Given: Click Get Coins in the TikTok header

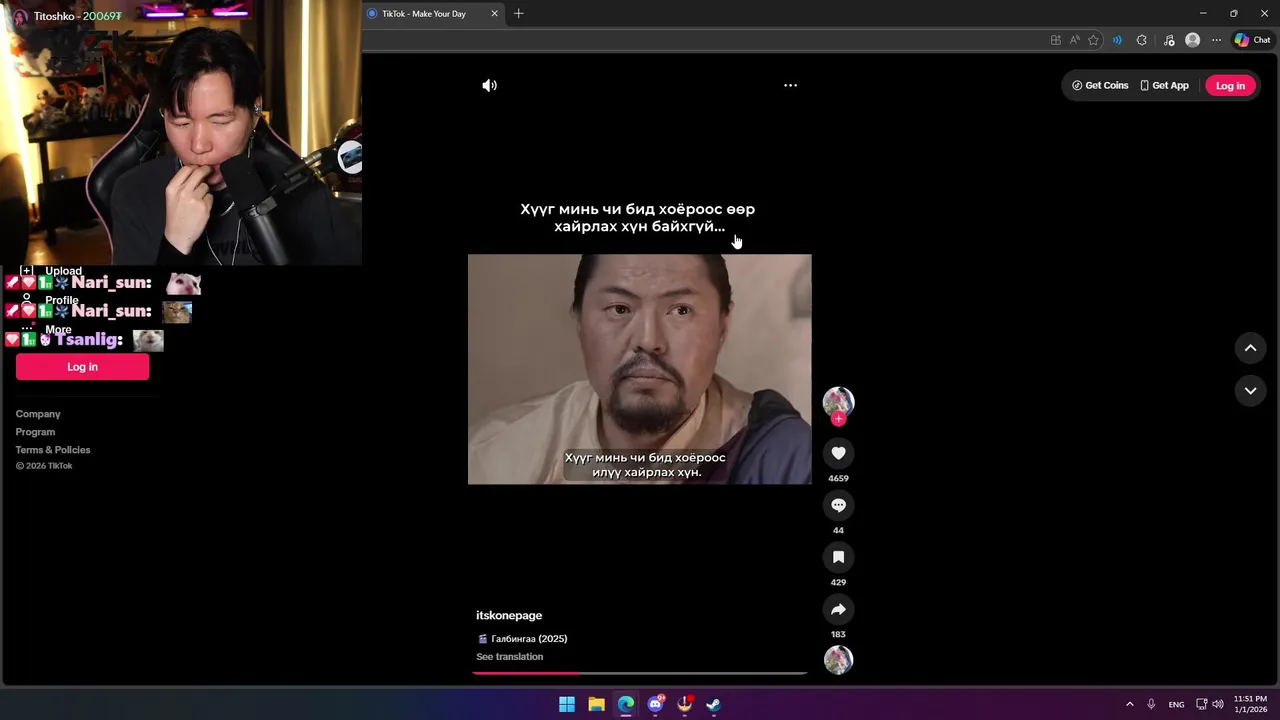Looking at the screenshot, I should click(x=1100, y=86).
